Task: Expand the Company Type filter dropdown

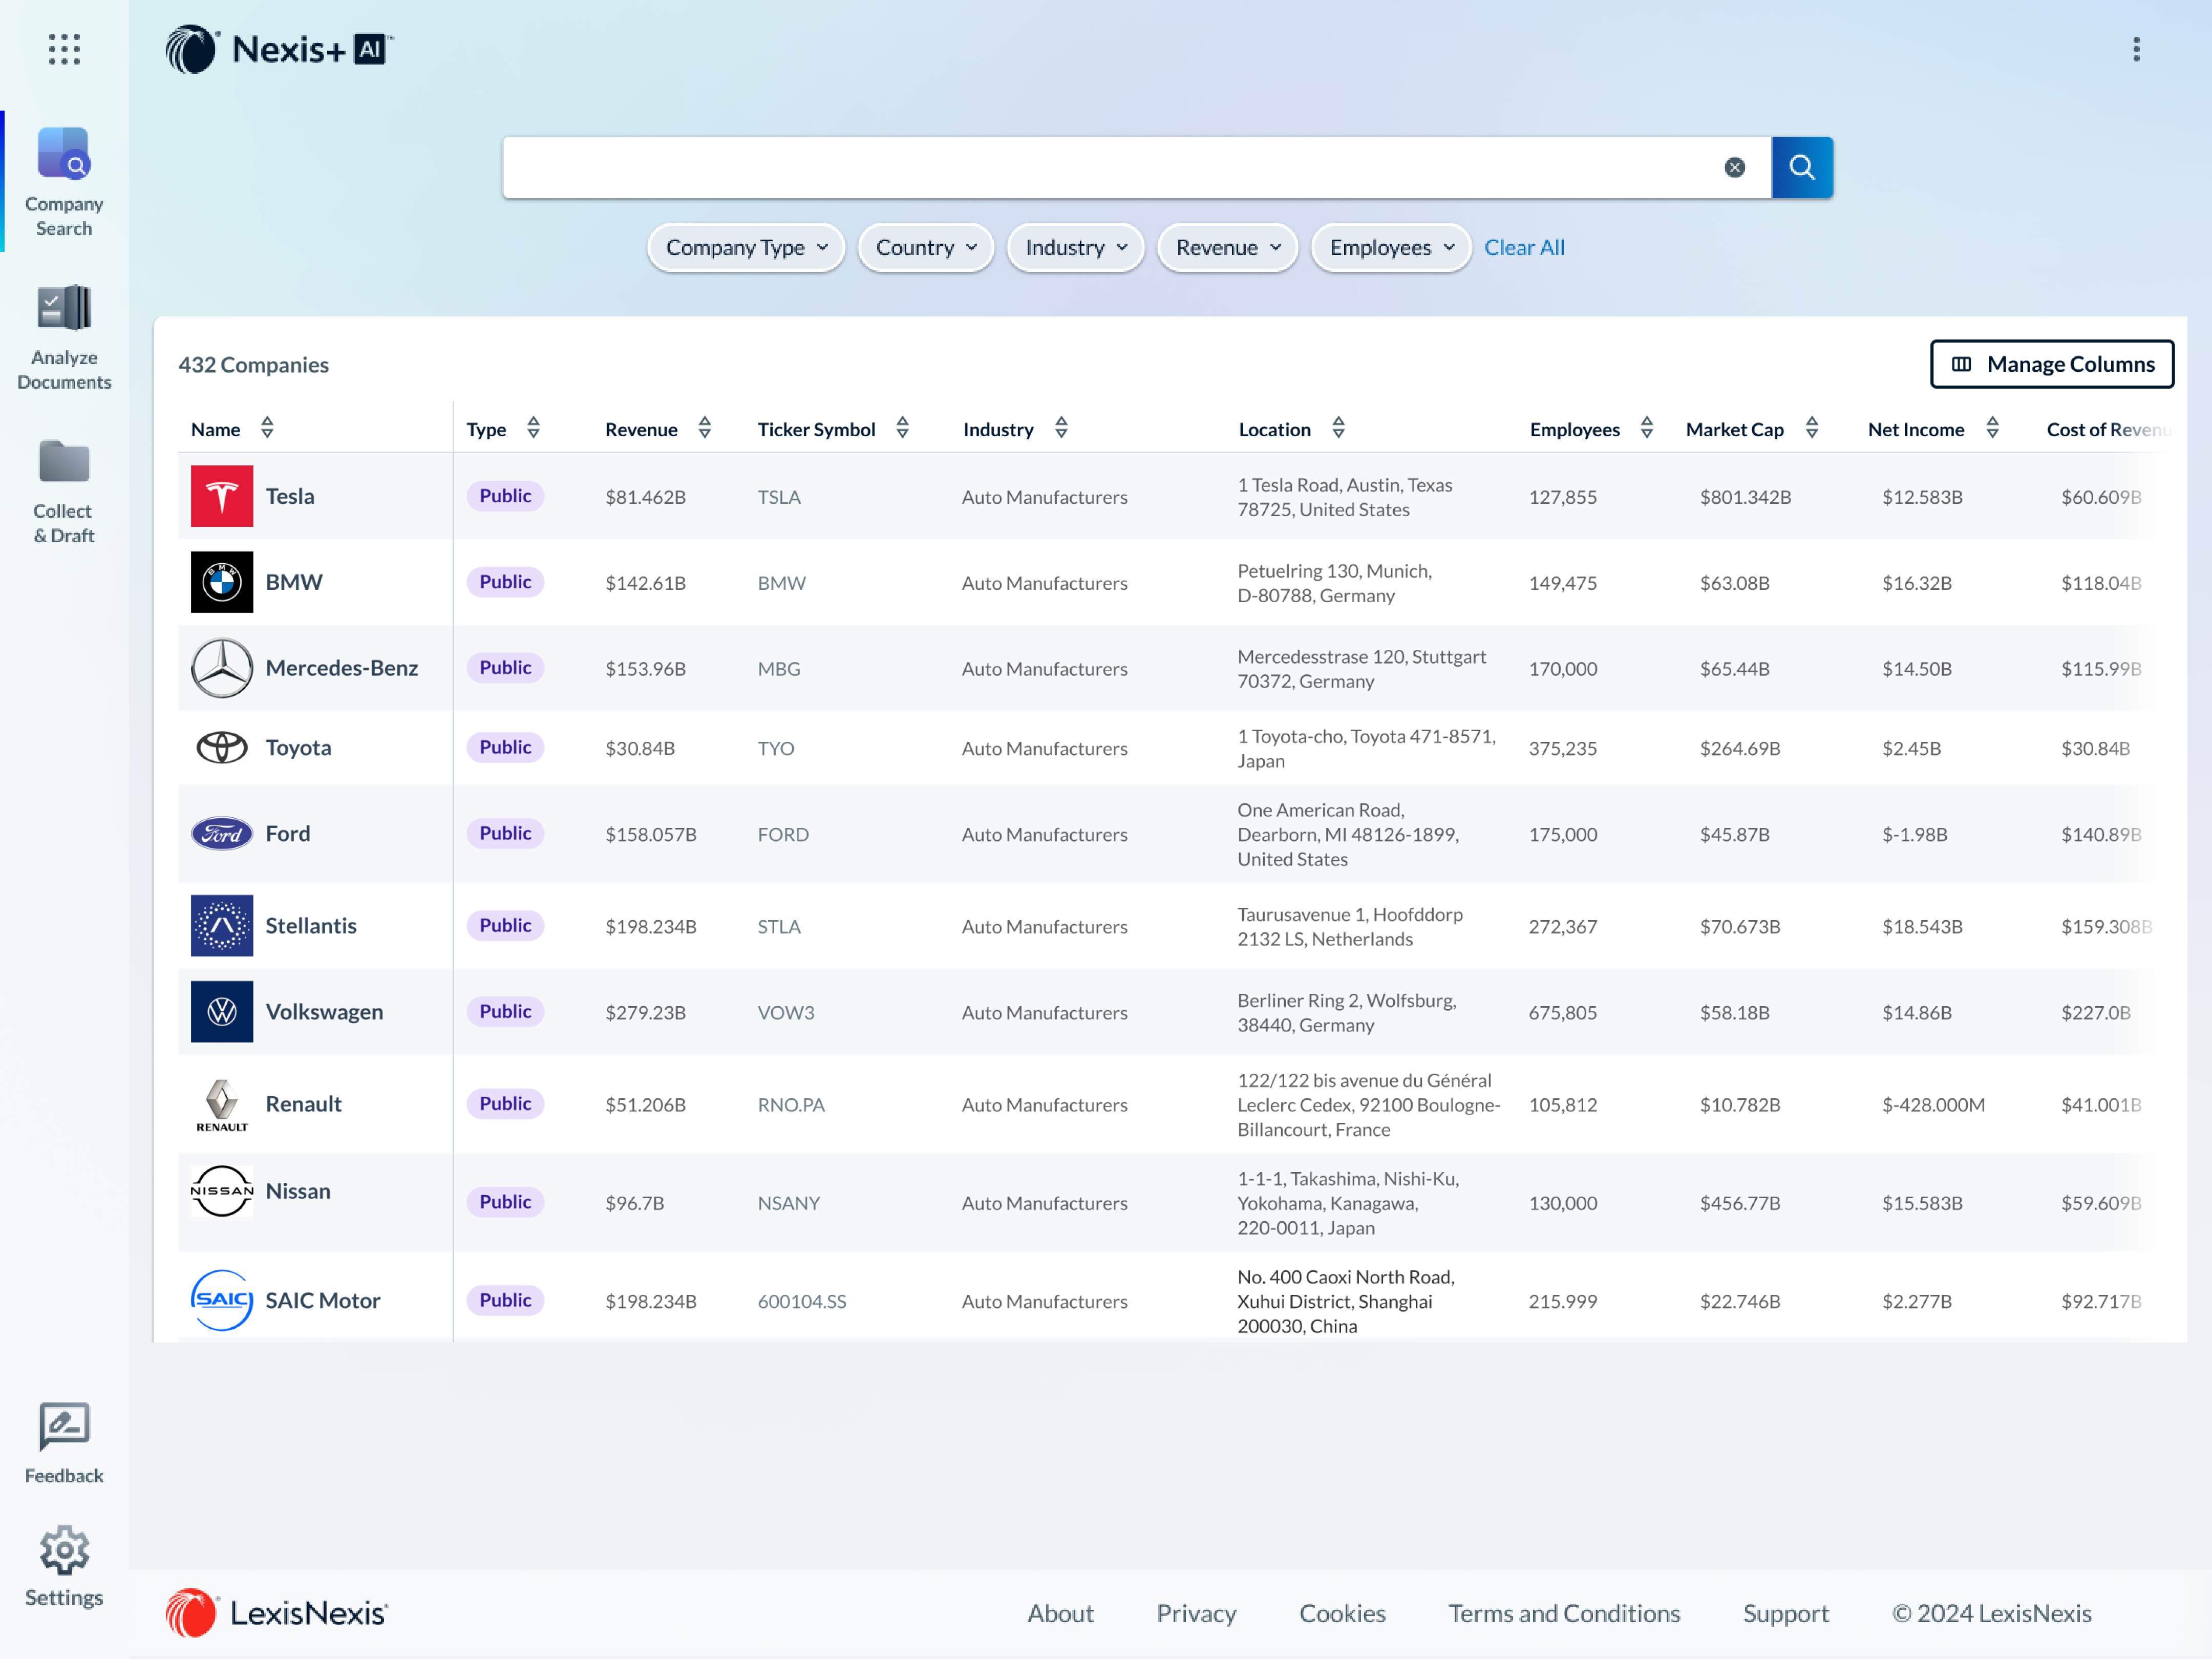Action: click(746, 247)
